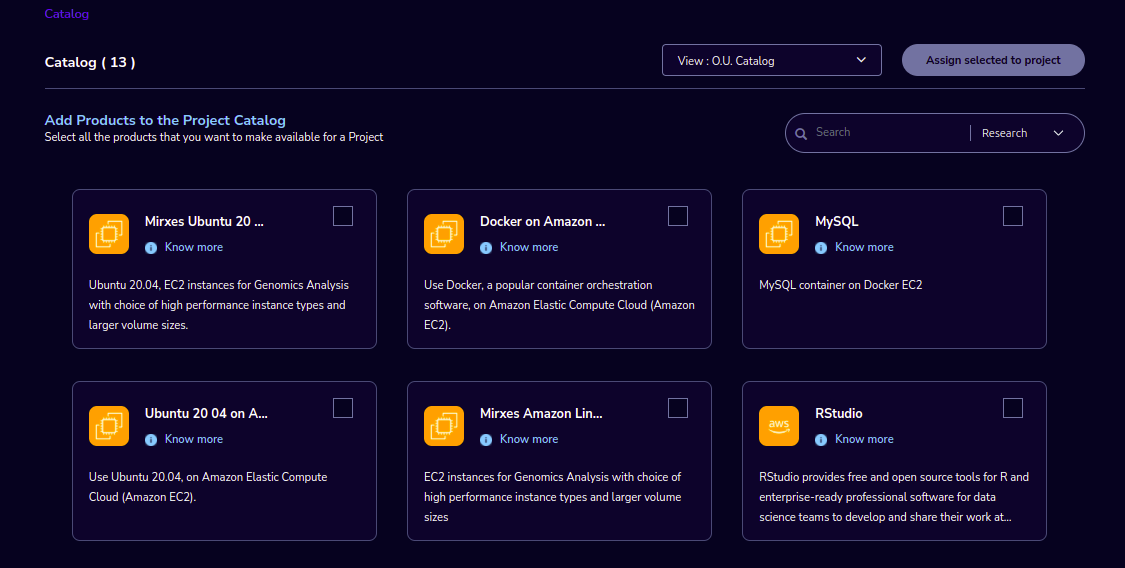
Task: Click the RStudio card title
Action: pos(839,414)
